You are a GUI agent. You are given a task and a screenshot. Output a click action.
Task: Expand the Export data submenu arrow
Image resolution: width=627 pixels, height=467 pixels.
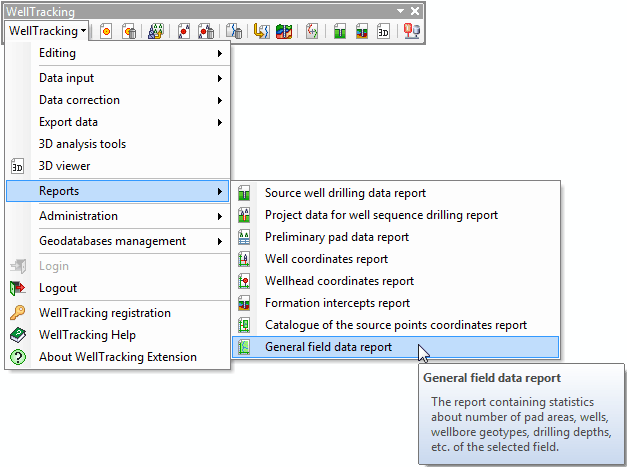coord(220,122)
